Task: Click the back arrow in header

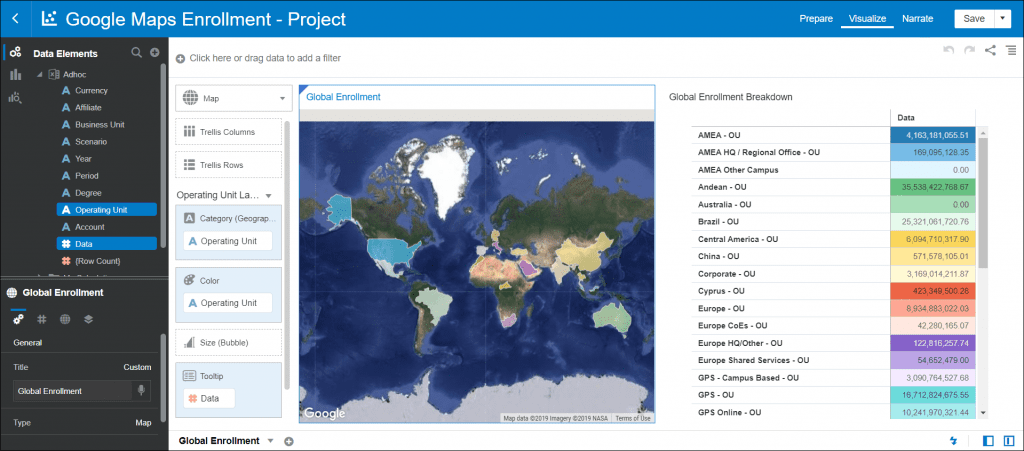Action: (x=16, y=19)
